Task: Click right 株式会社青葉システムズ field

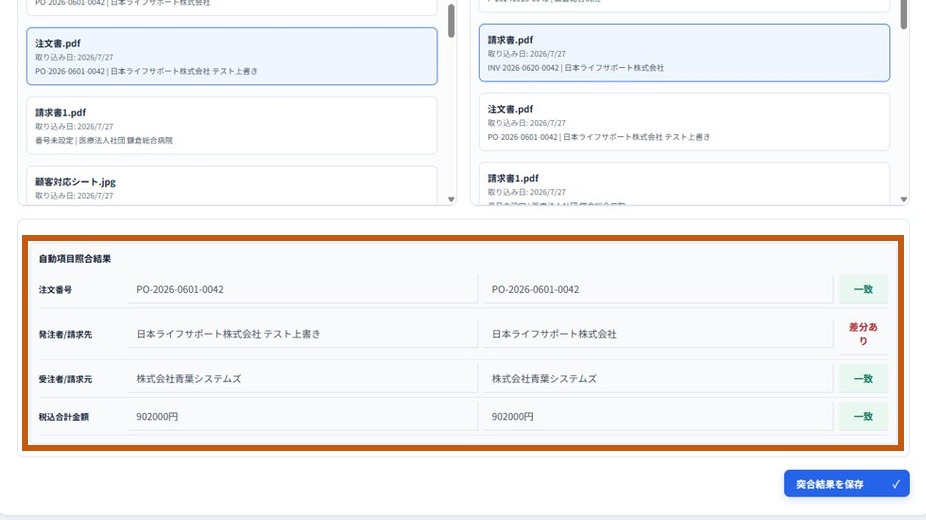Action: point(658,378)
